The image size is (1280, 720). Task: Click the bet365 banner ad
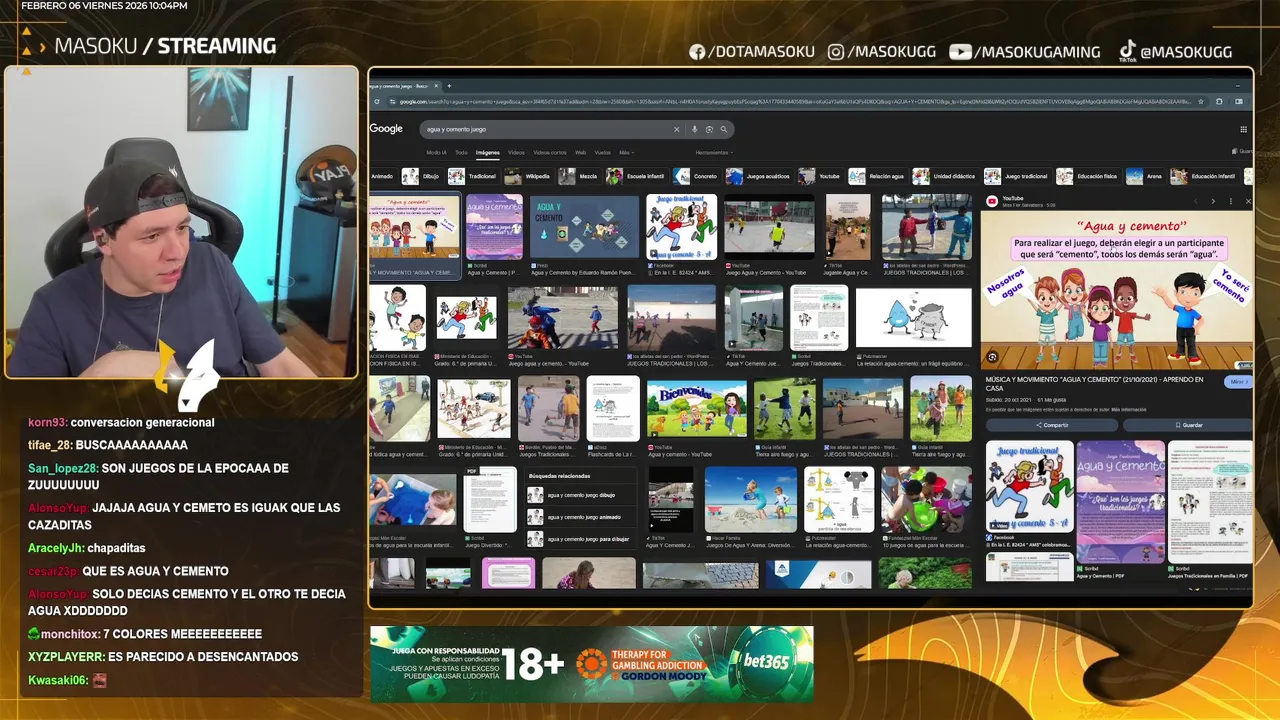(592, 664)
